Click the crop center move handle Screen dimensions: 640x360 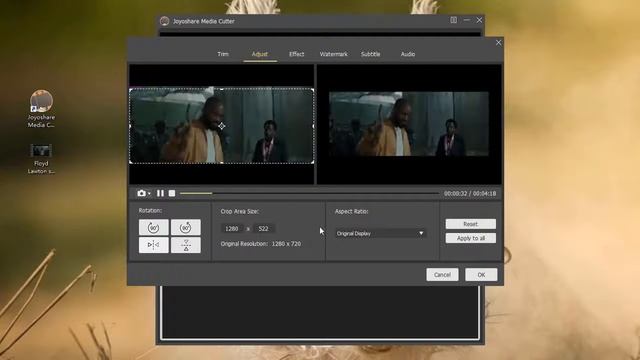point(222,126)
